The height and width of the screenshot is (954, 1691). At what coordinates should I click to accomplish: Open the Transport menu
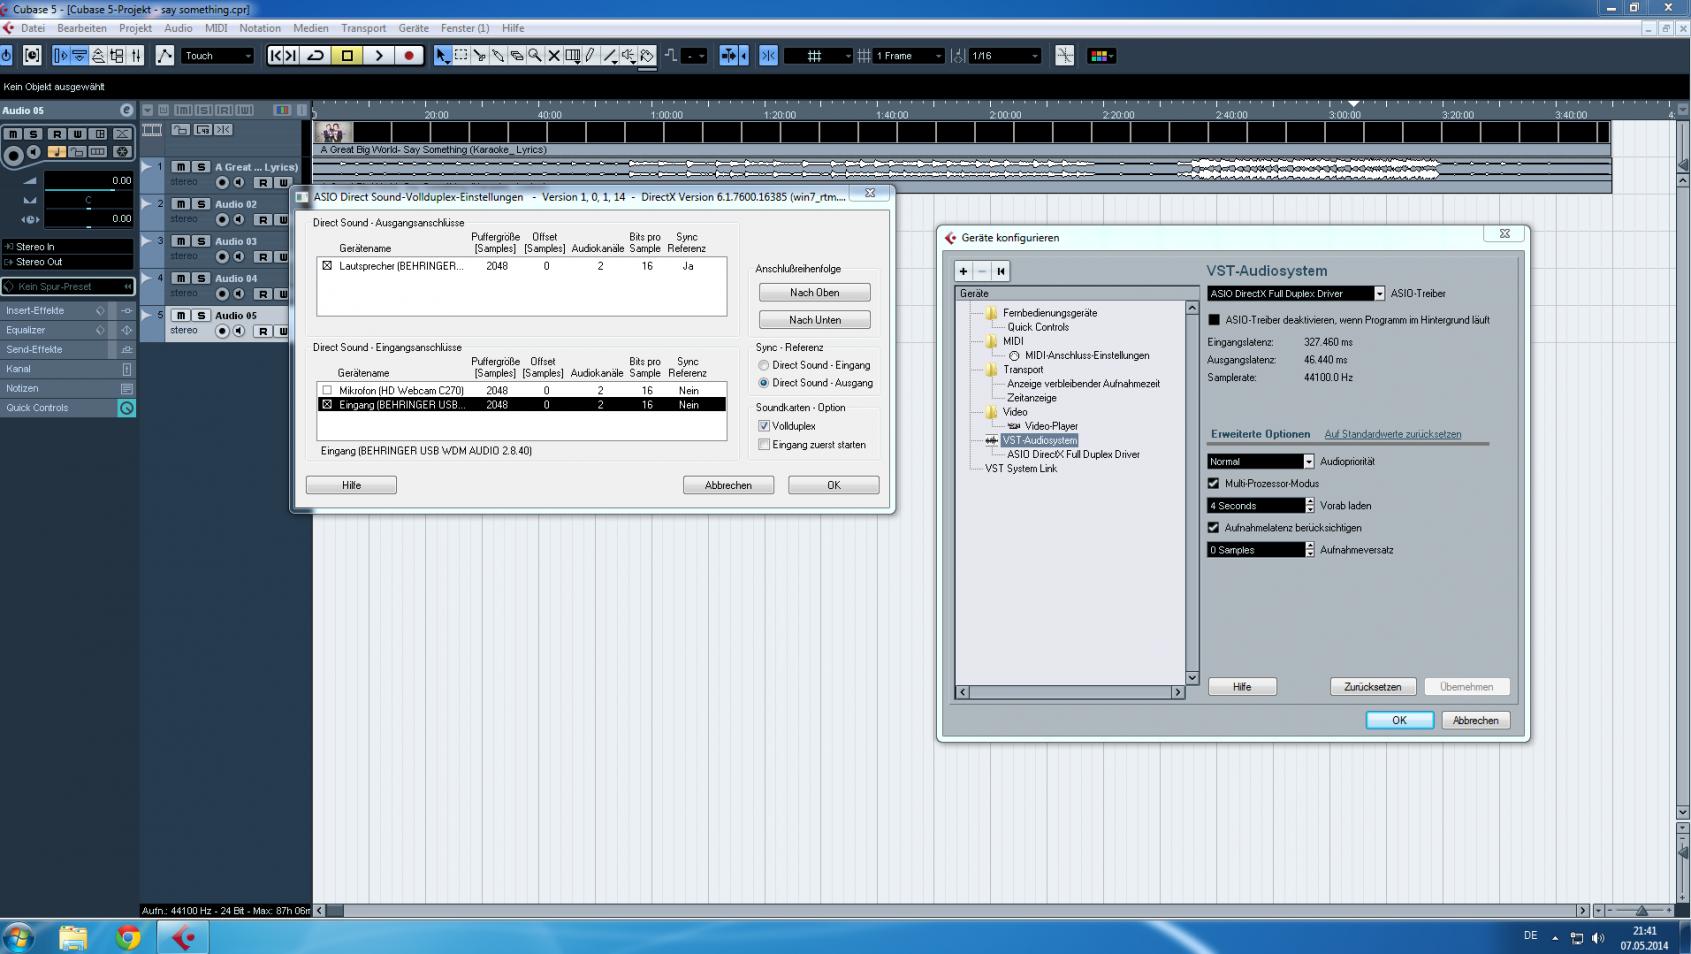click(x=363, y=28)
